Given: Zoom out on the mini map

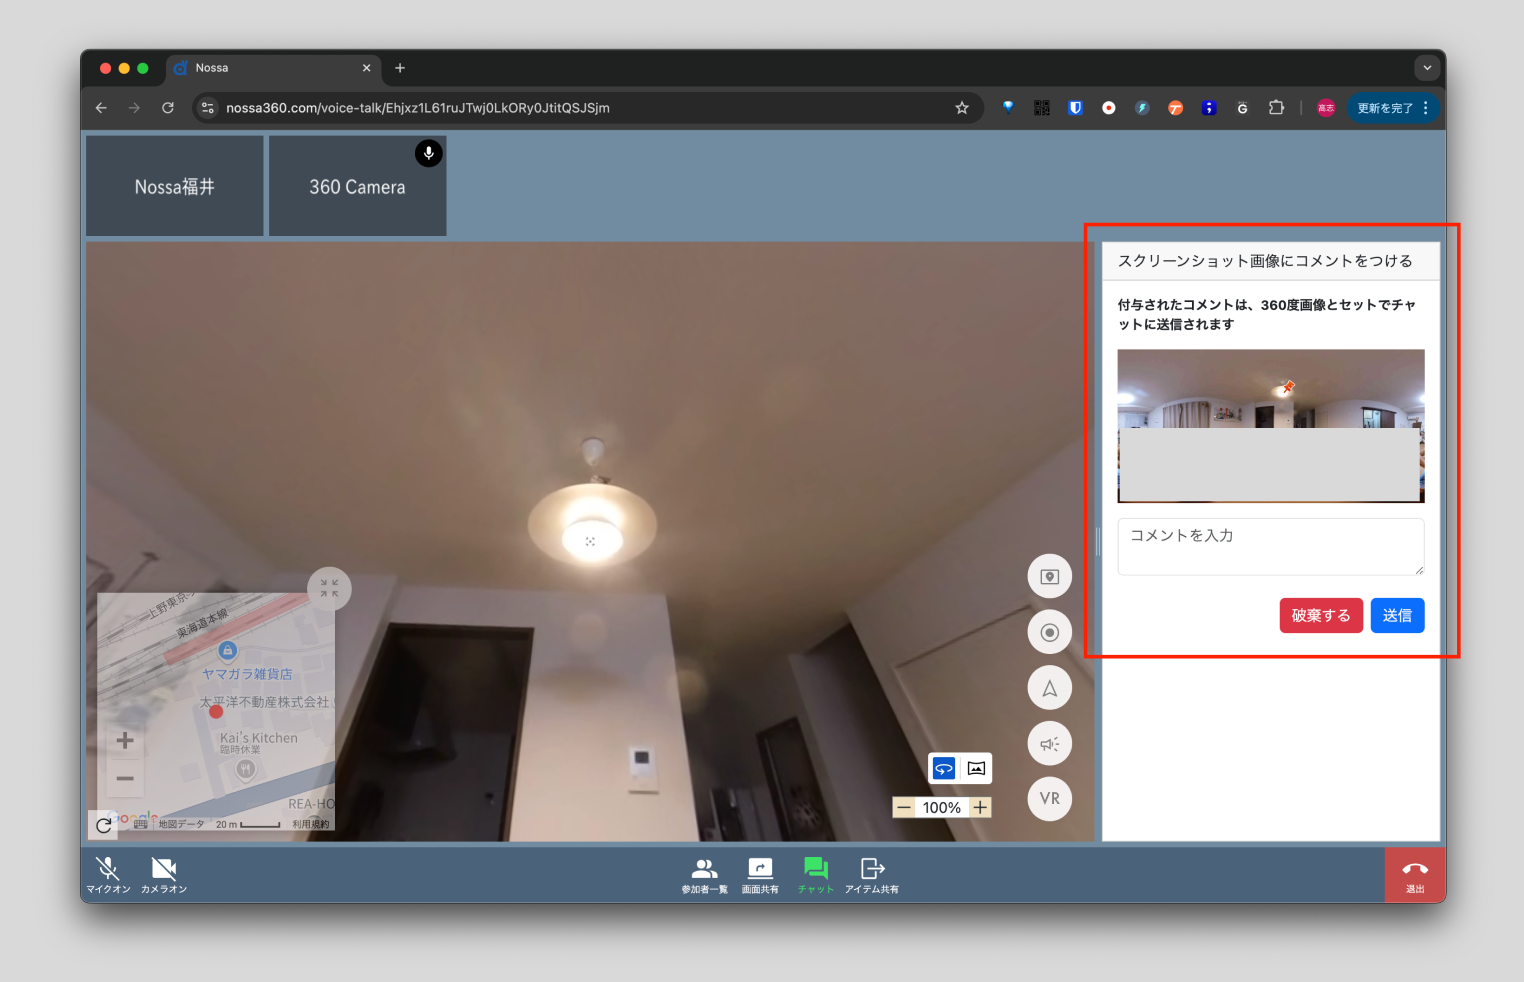Looking at the screenshot, I should pos(125,778).
